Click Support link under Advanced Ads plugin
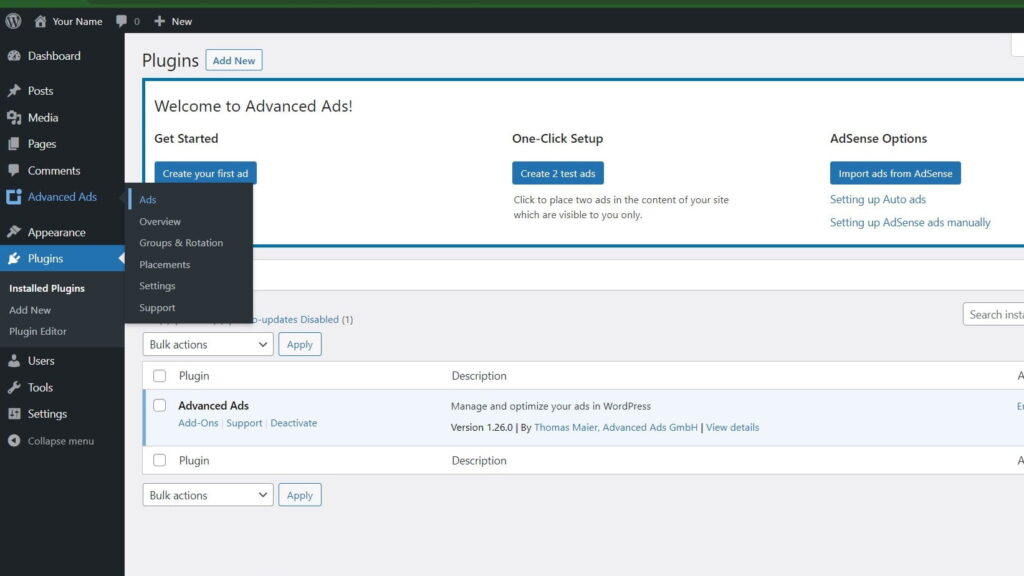 (244, 423)
